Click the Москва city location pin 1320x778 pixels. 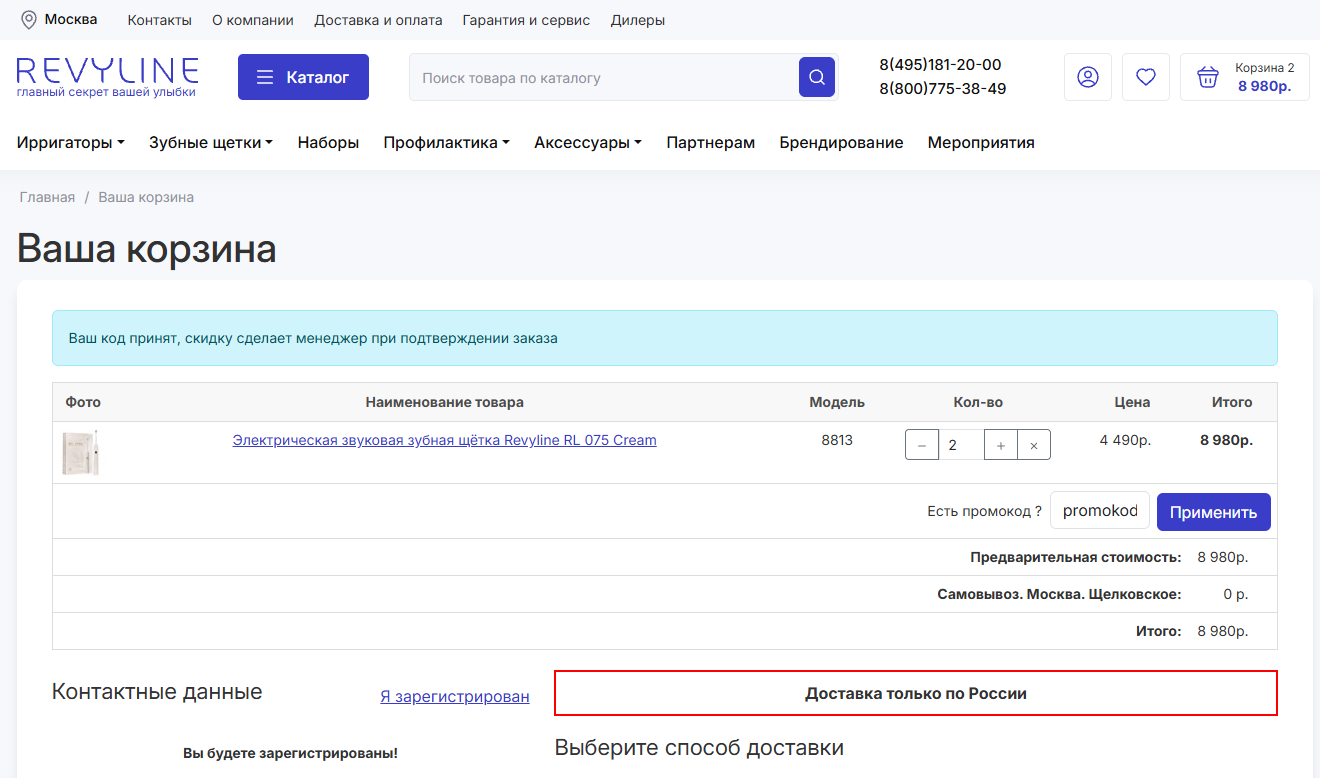click(x=29, y=20)
